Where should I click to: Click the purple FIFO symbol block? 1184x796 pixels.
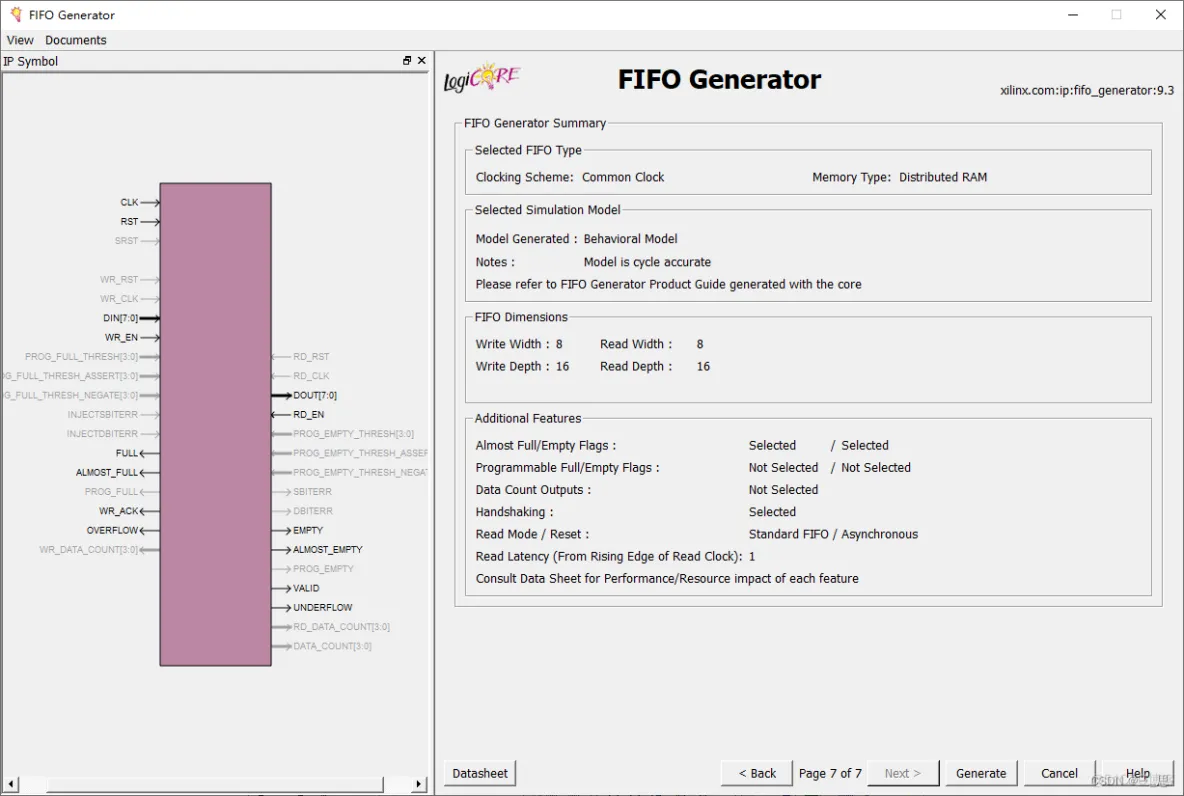[x=215, y=424]
